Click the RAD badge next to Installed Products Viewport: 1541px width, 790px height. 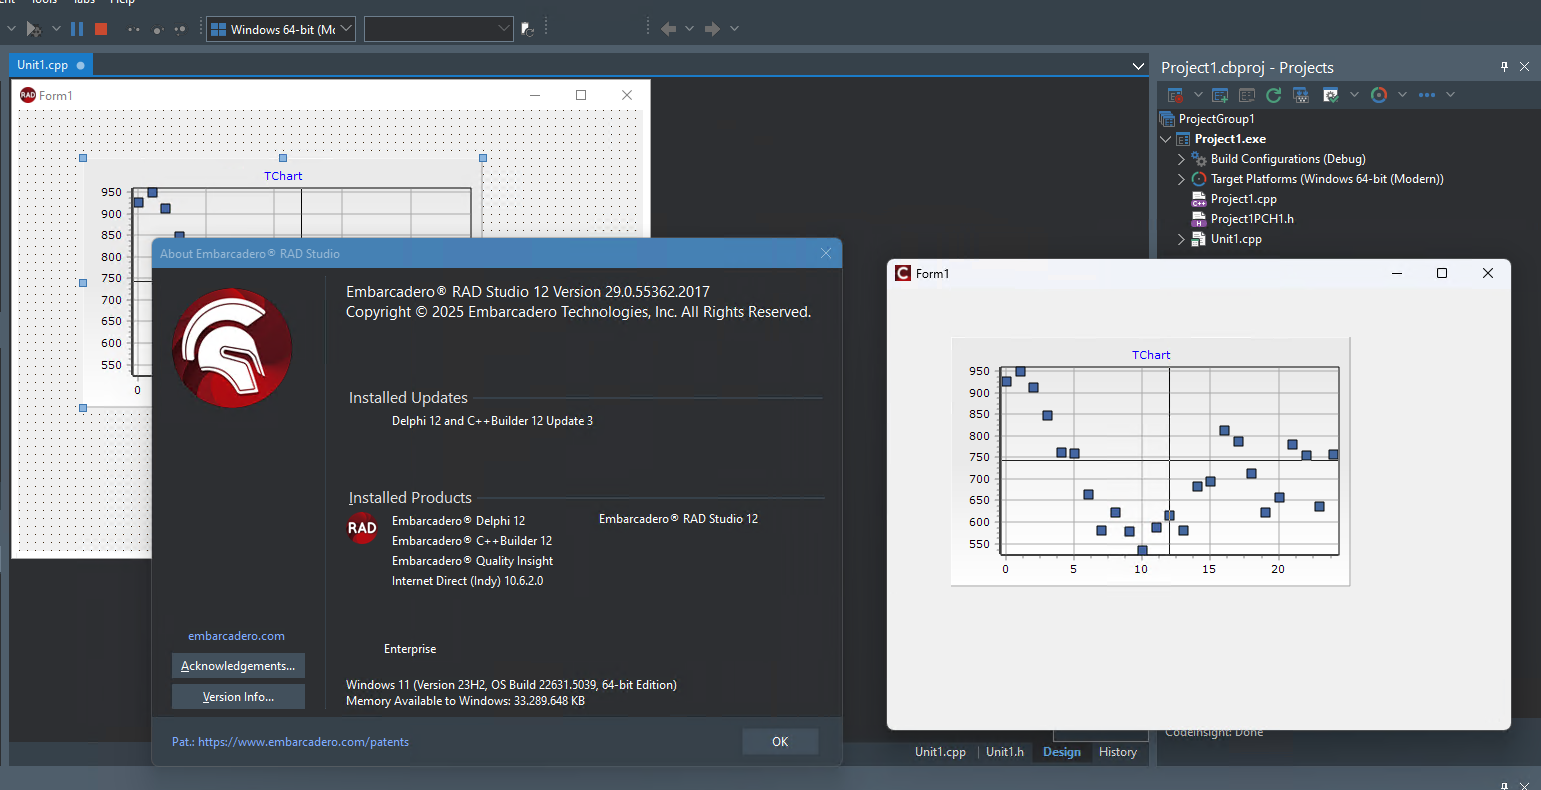point(362,528)
